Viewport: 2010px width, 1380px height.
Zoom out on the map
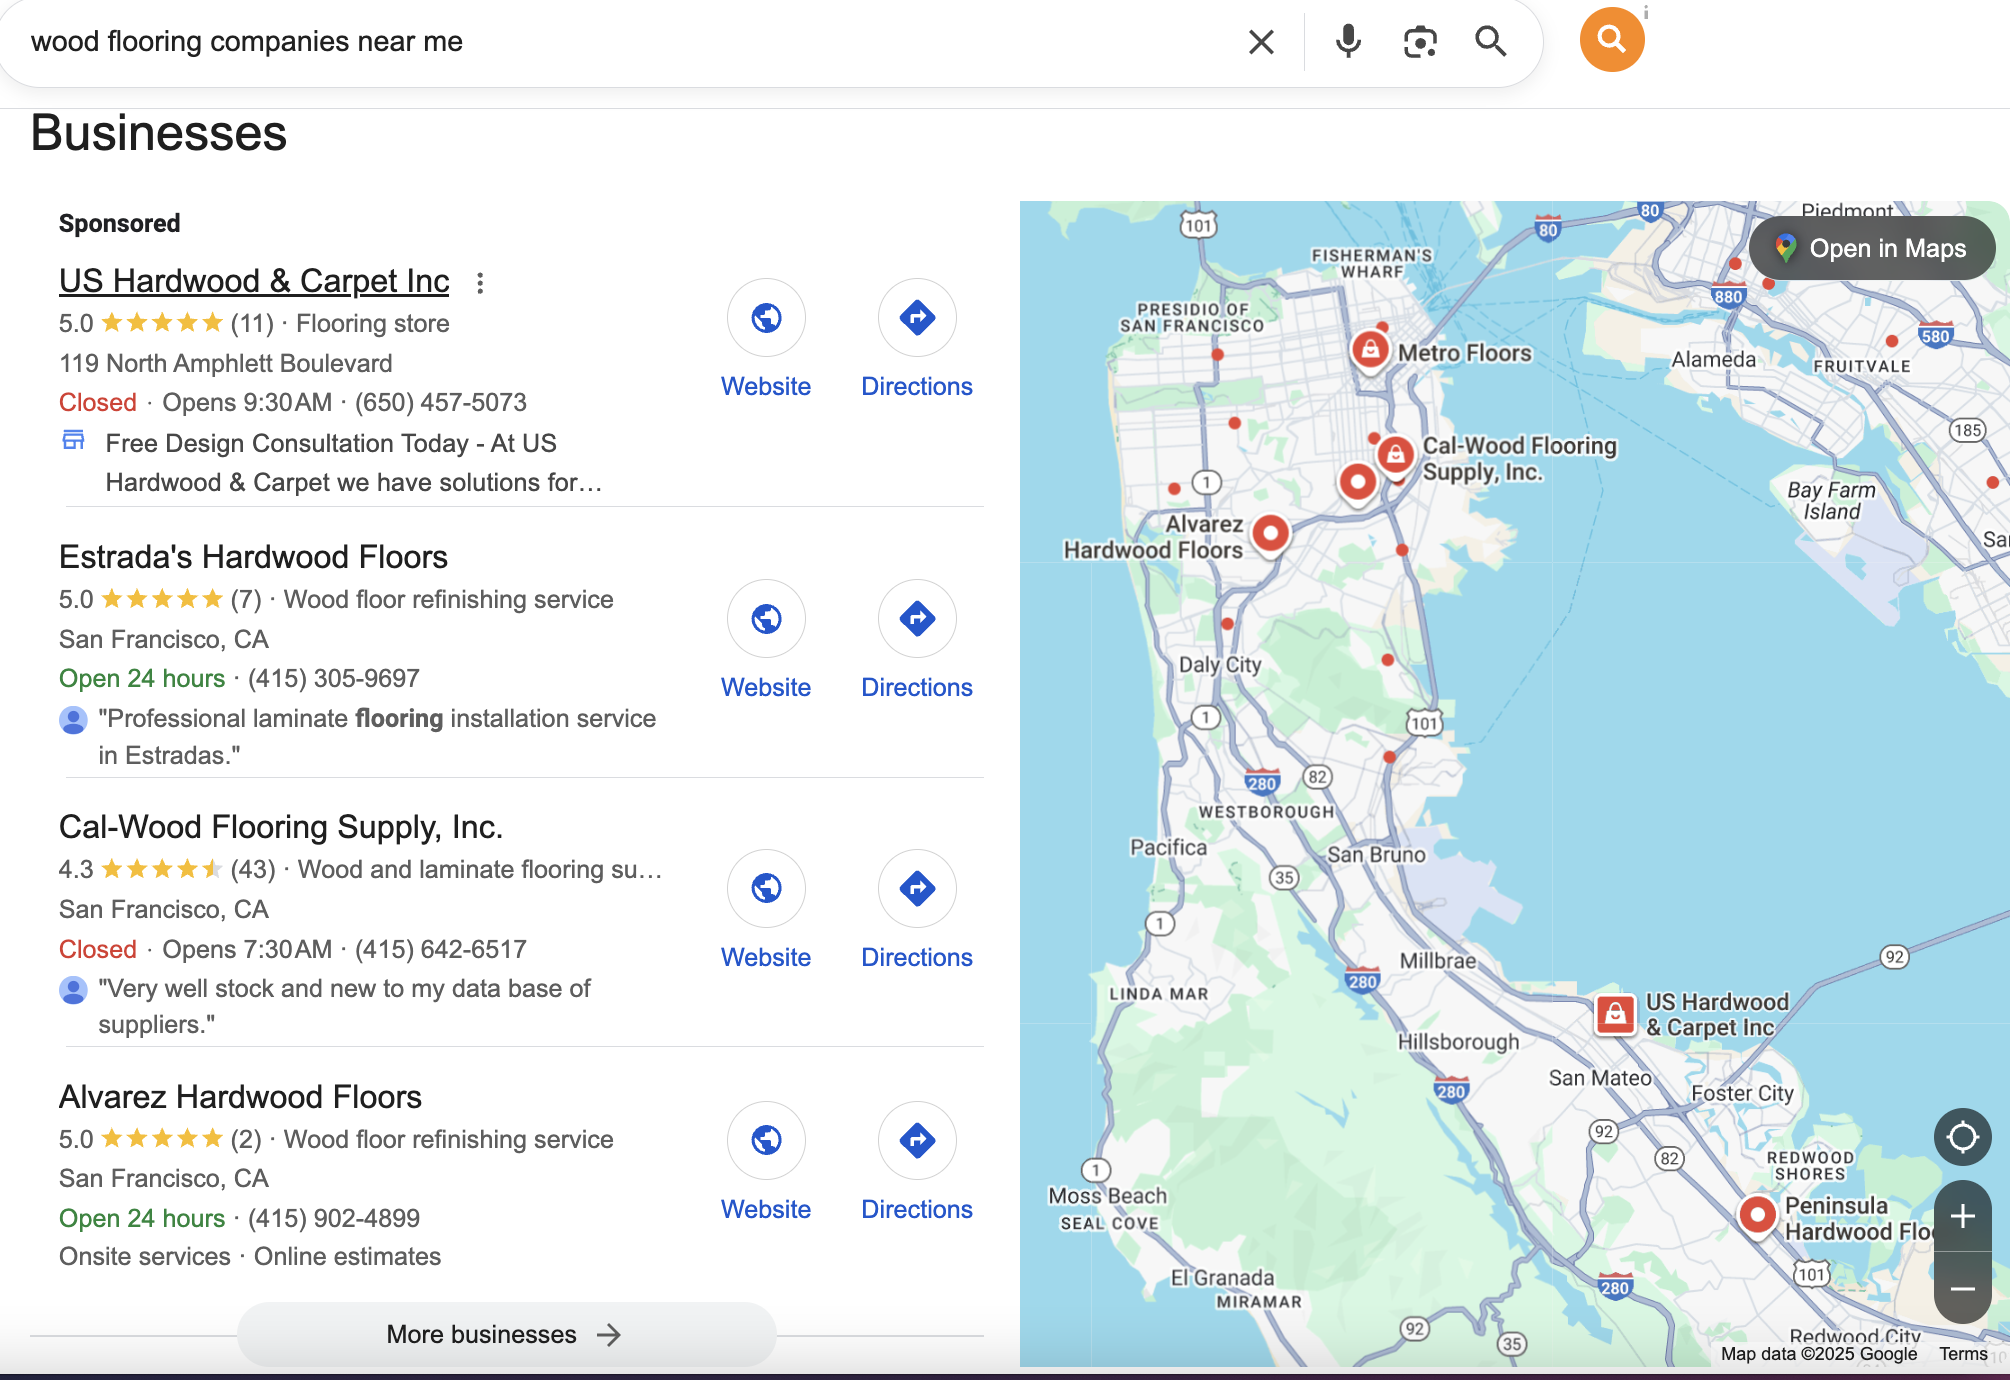click(1962, 1289)
